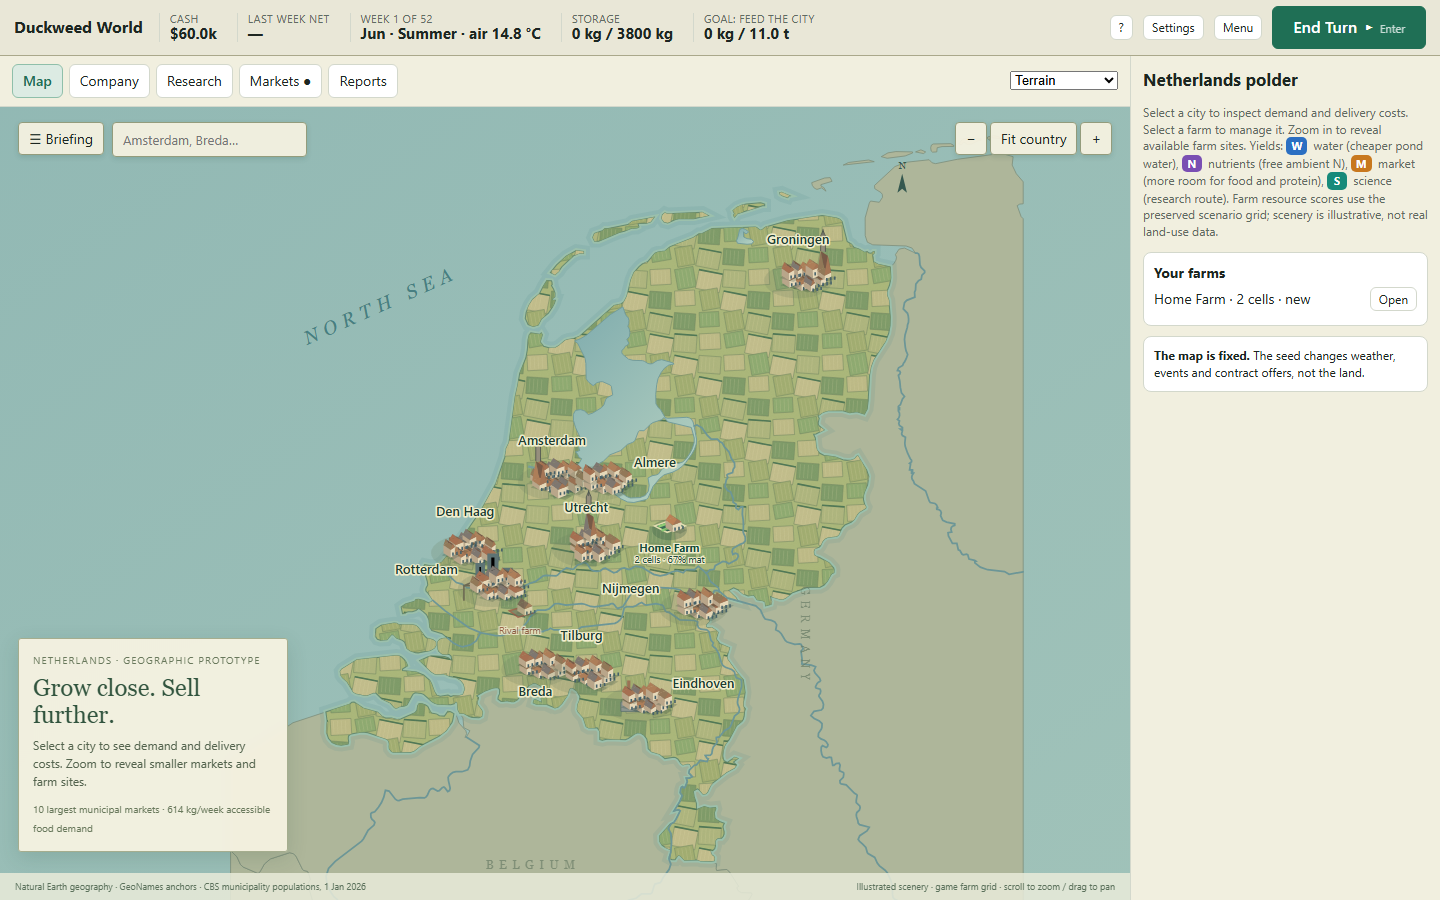The height and width of the screenshot is (900, 1440).
Task: Expand the Briefing panel toggle
Action: [x=61, y=139]
